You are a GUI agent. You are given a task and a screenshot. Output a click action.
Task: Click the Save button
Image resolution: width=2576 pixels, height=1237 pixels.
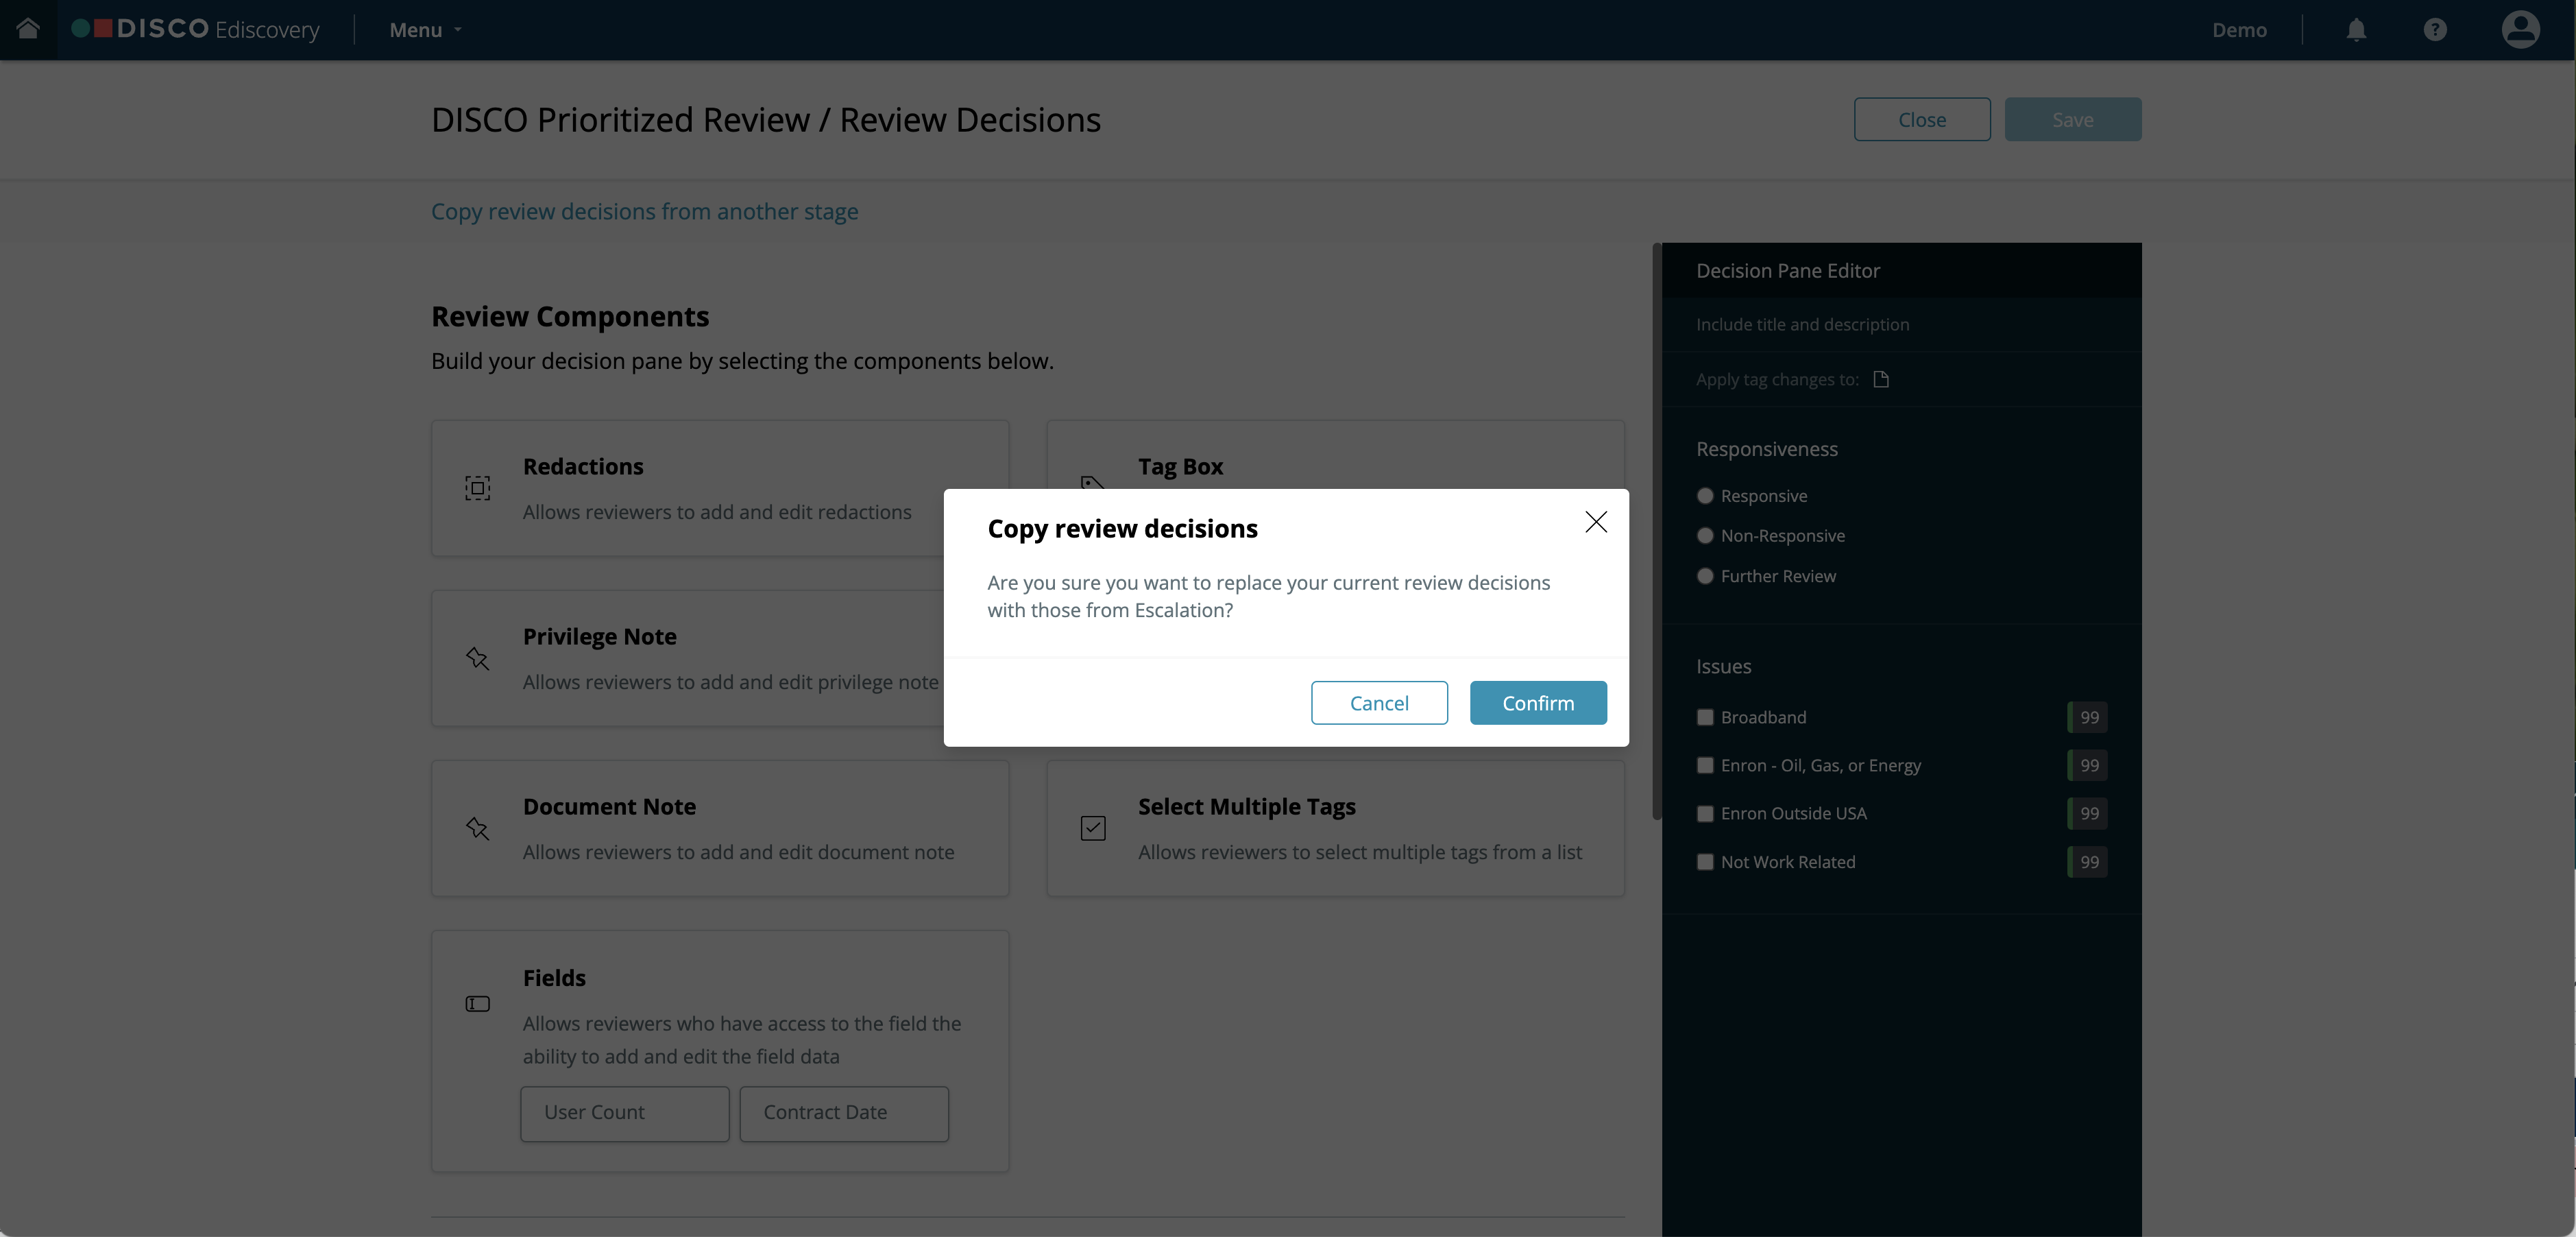click(x=2073, y=119)
